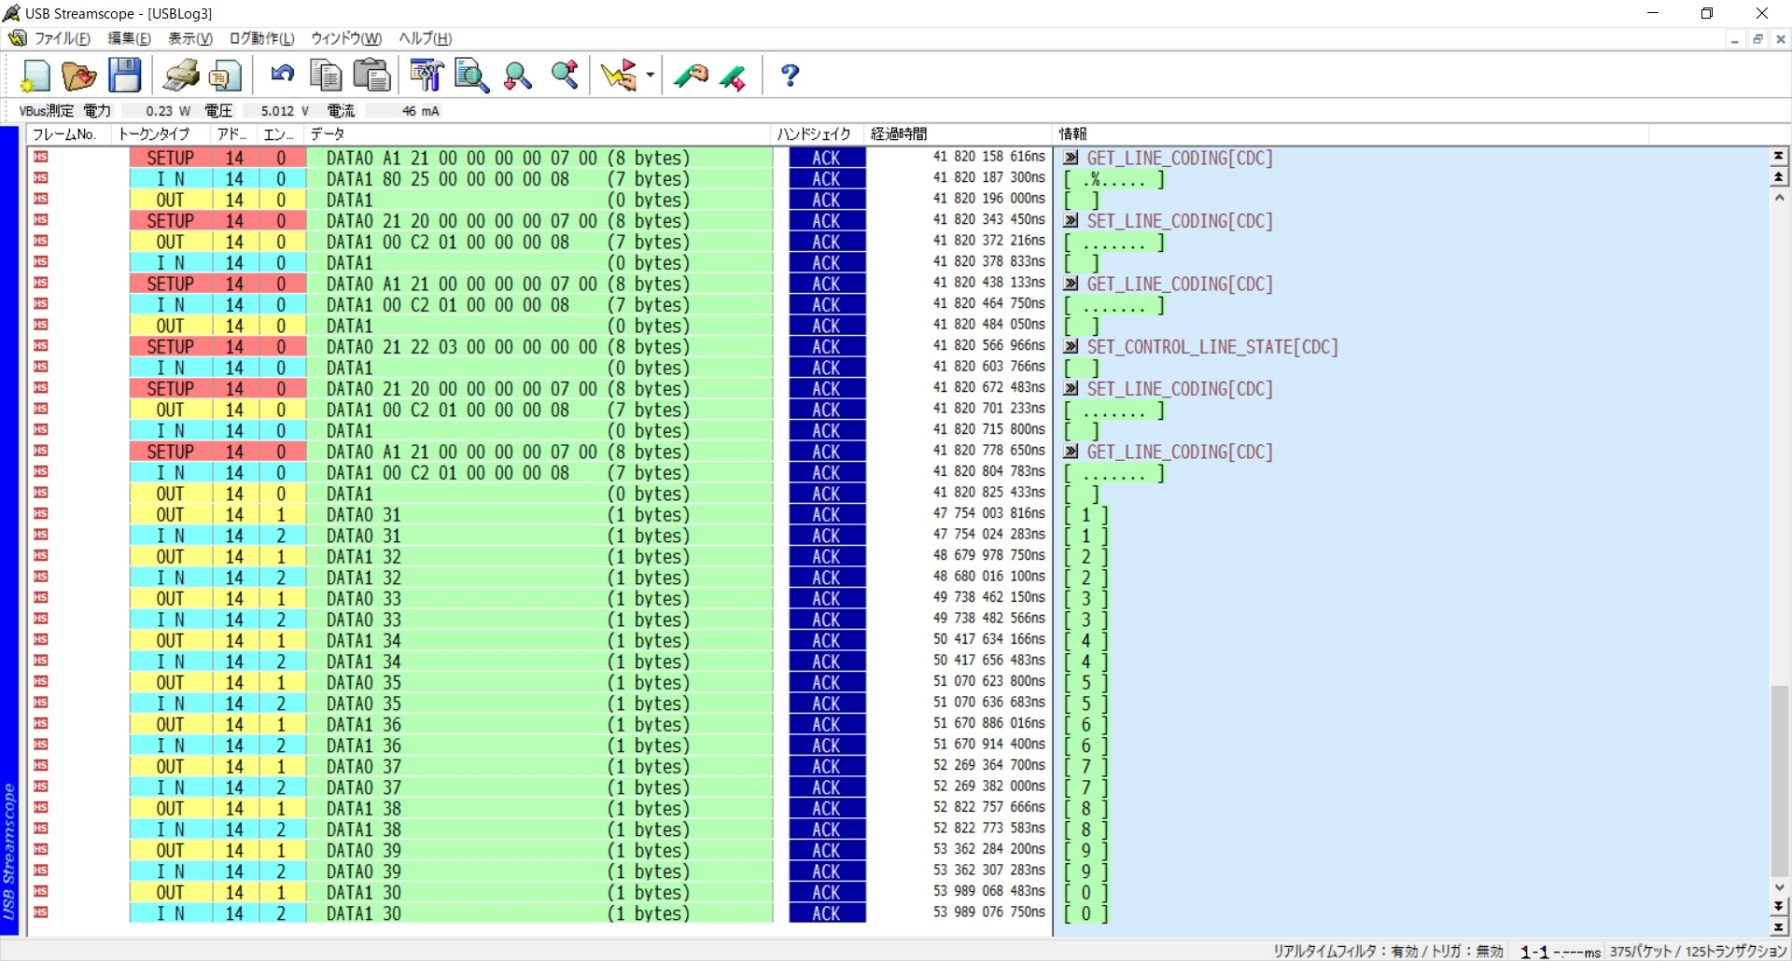1792x961 pixels.
Task: Undo the last action with the blue arrow
Action: click(x=283, y=74)
